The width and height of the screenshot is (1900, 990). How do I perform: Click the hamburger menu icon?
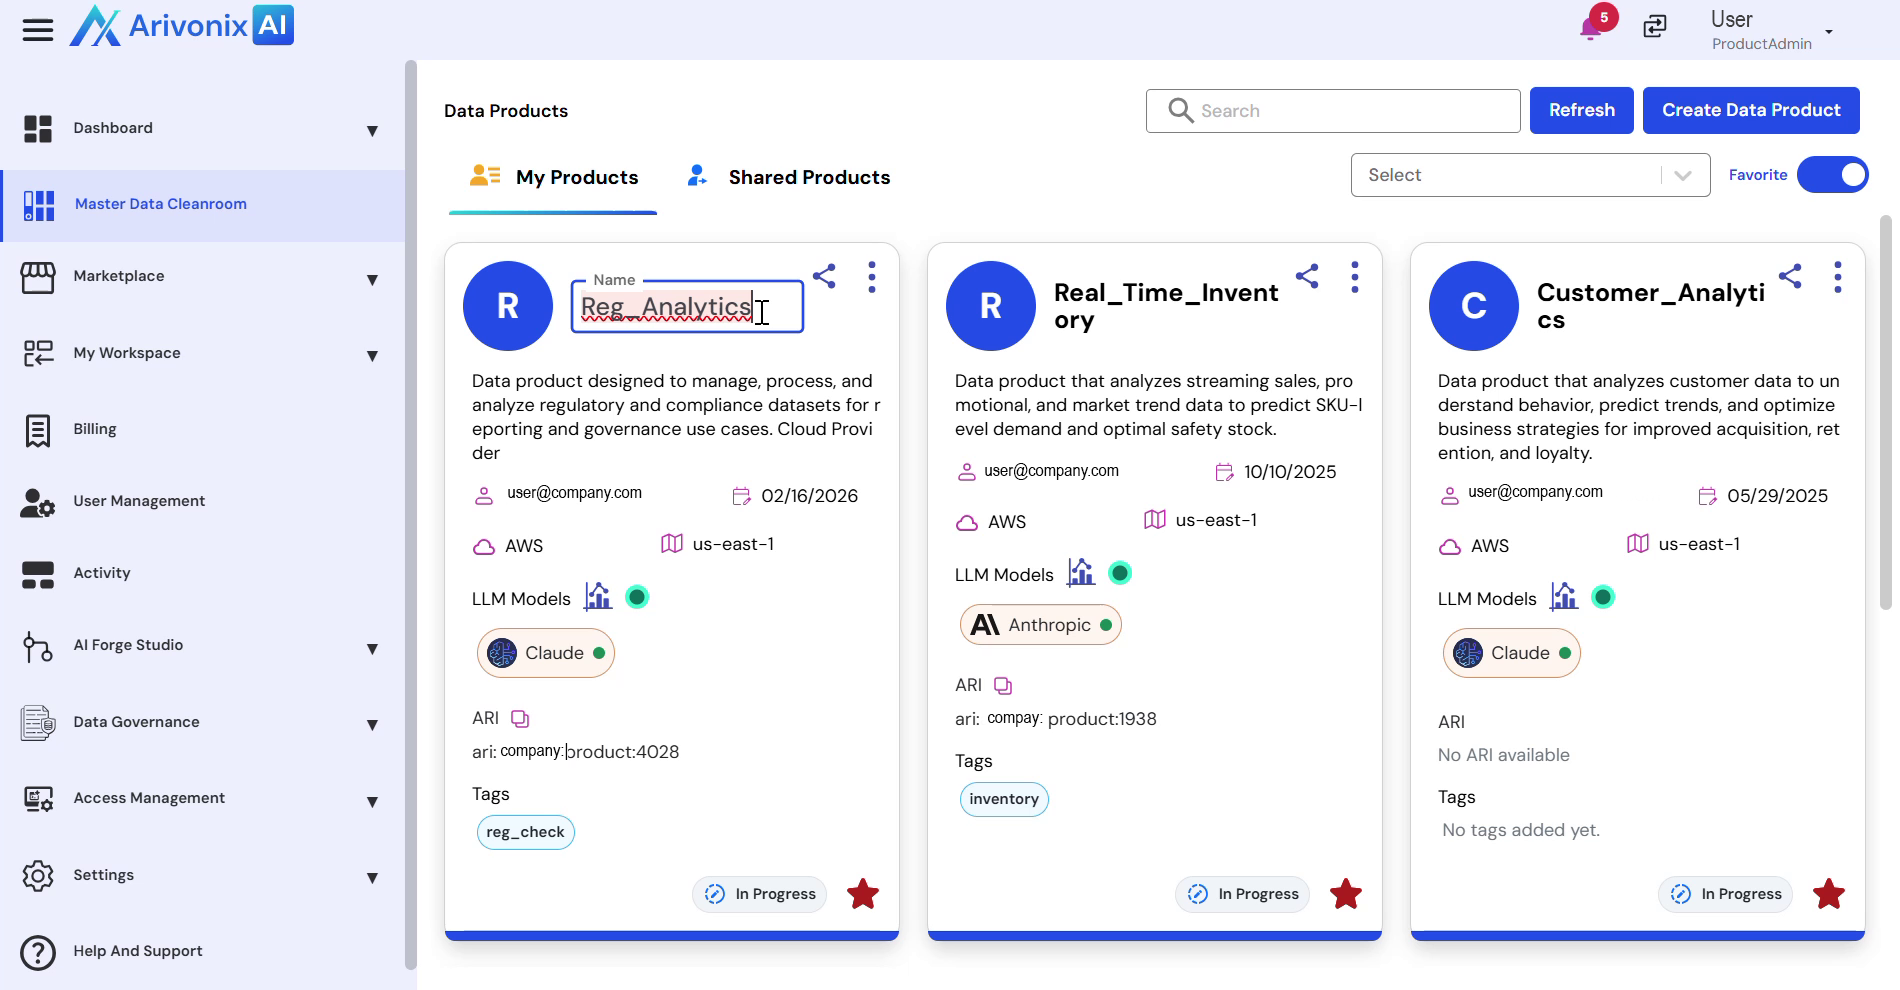(x=38, y=30)
